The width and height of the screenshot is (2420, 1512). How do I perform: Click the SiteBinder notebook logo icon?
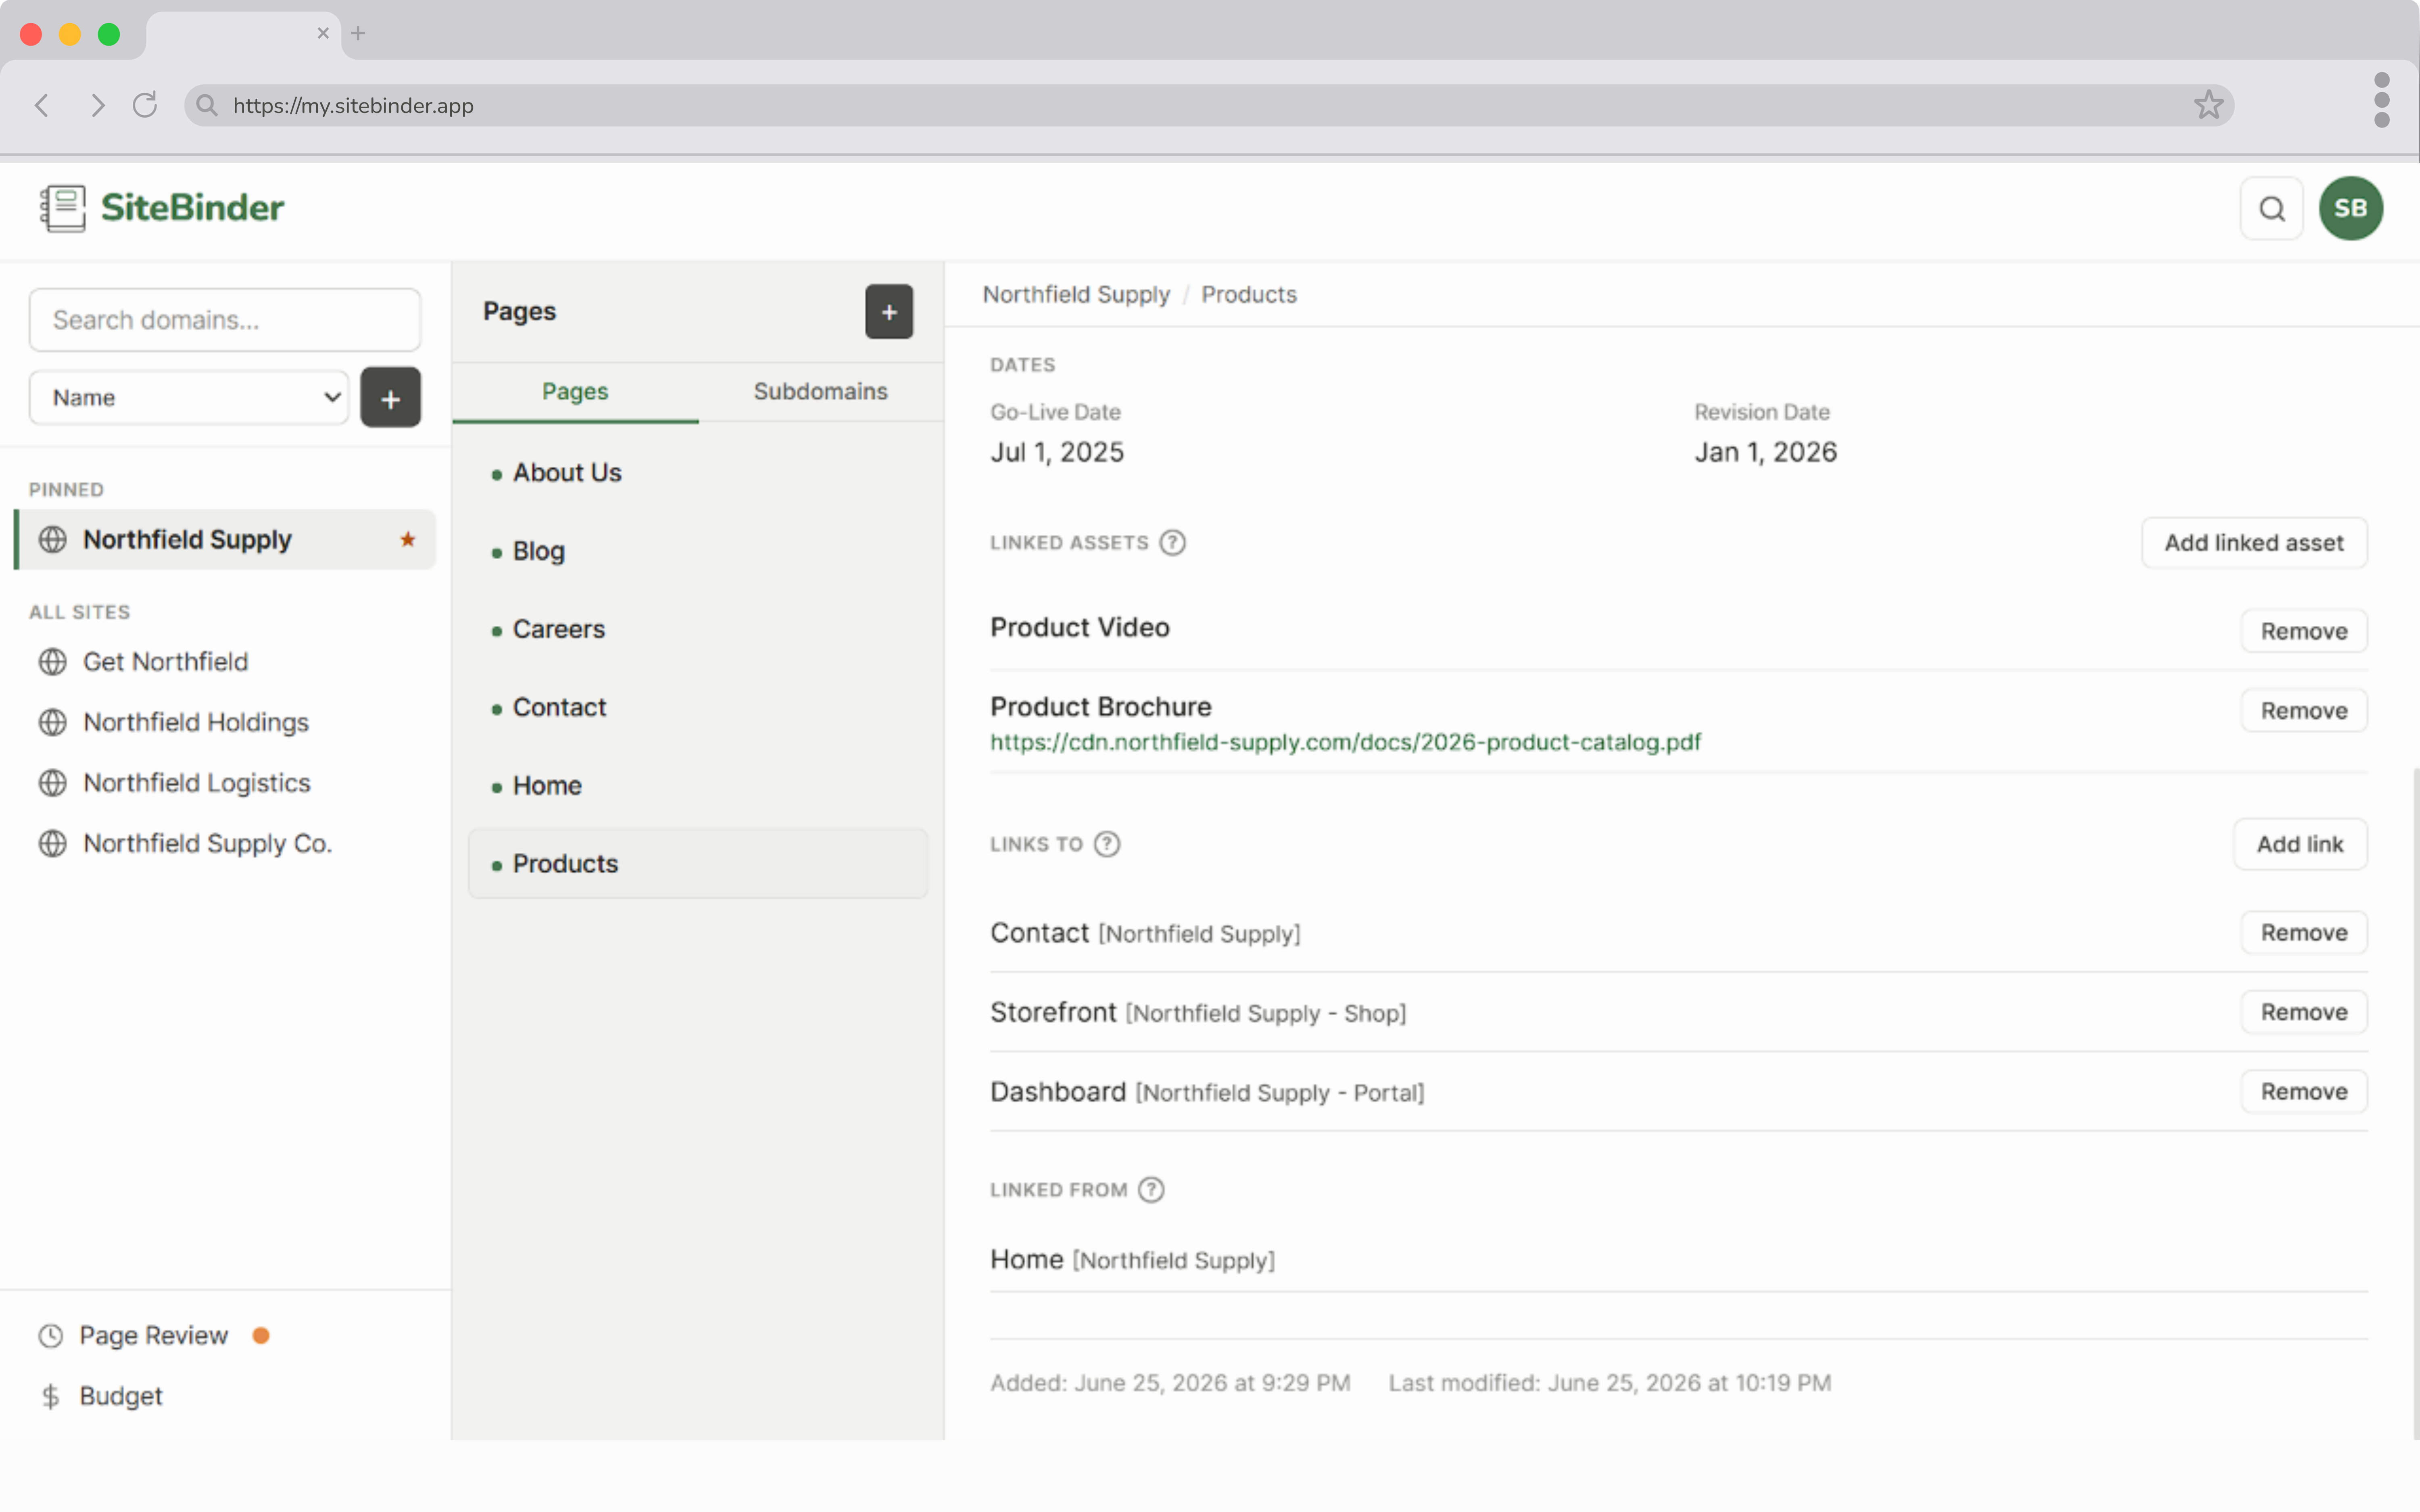[x=63, y=208]
